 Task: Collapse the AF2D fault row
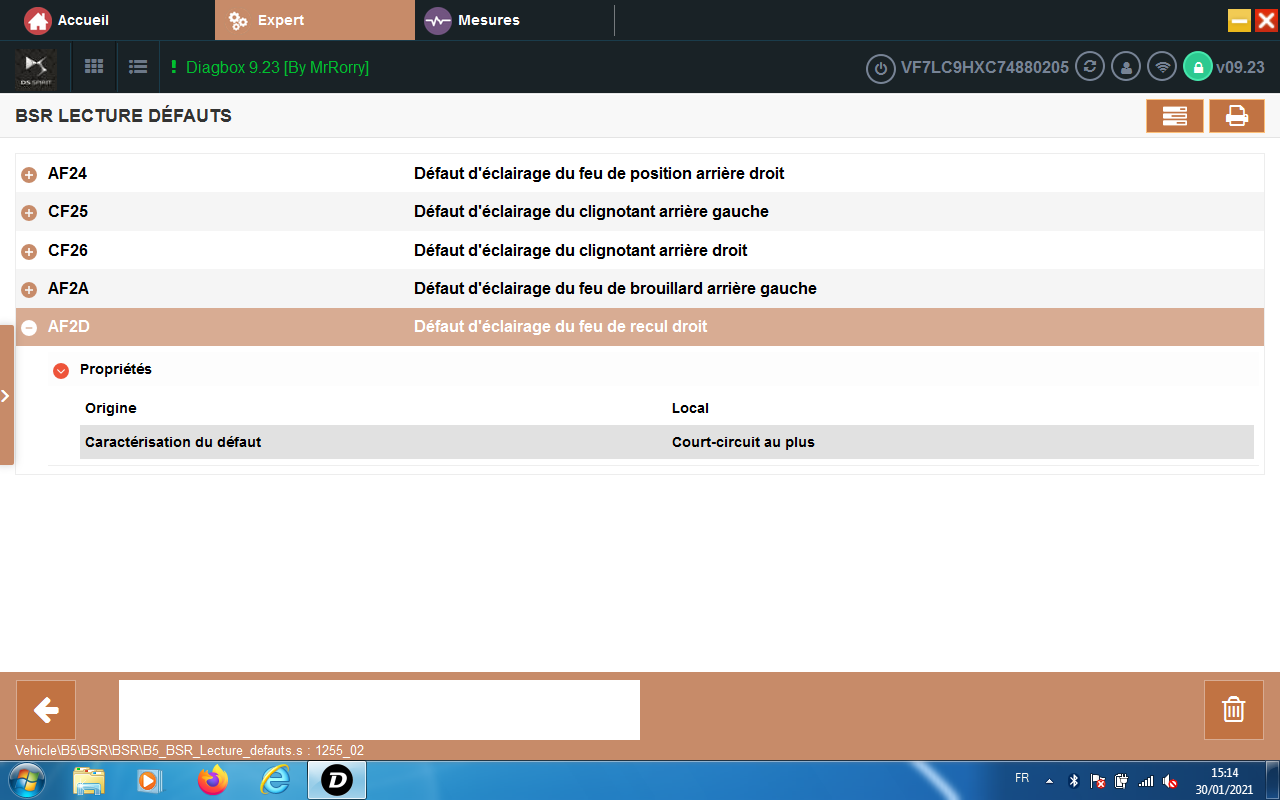tap(29, 328)
